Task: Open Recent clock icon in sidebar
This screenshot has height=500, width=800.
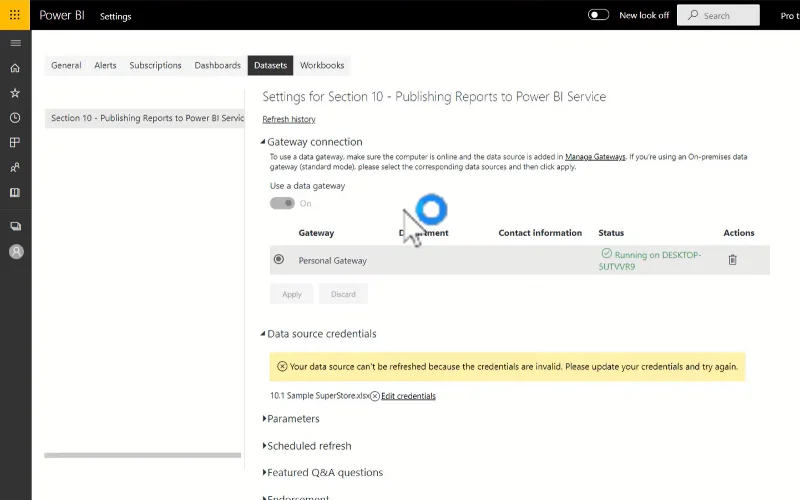Action: pos(15,118)
